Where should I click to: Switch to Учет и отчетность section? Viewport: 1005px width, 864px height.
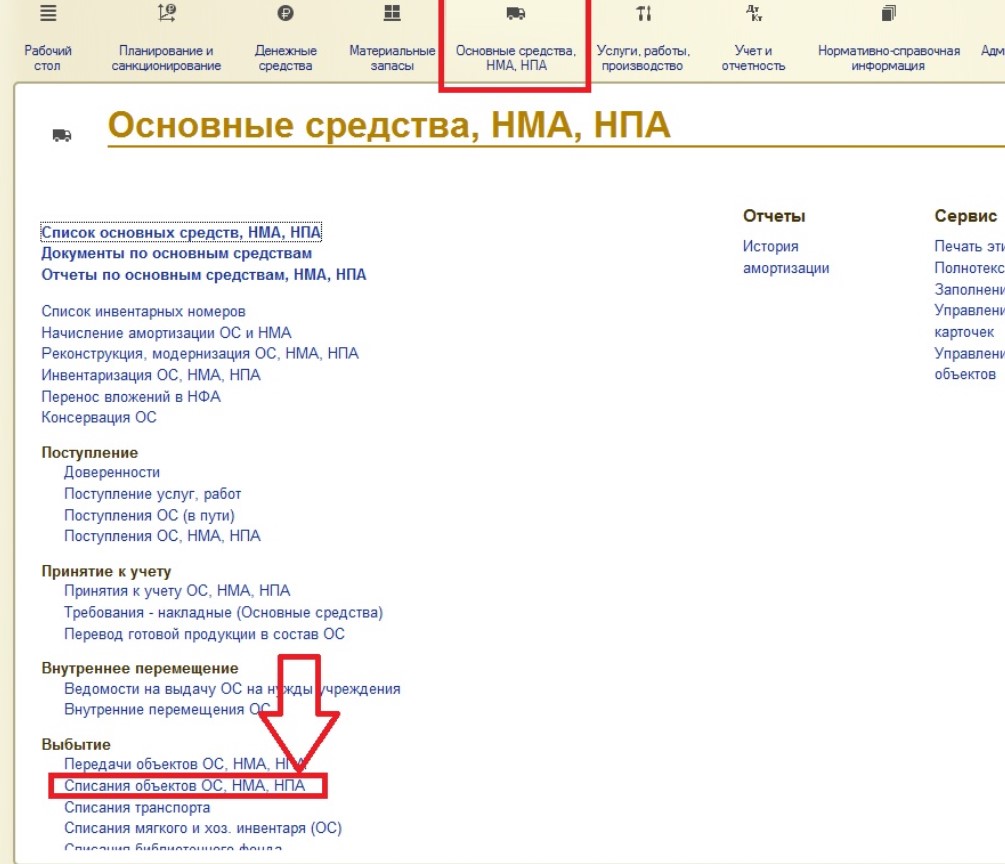pyautogui.click(x=753, y=58)
